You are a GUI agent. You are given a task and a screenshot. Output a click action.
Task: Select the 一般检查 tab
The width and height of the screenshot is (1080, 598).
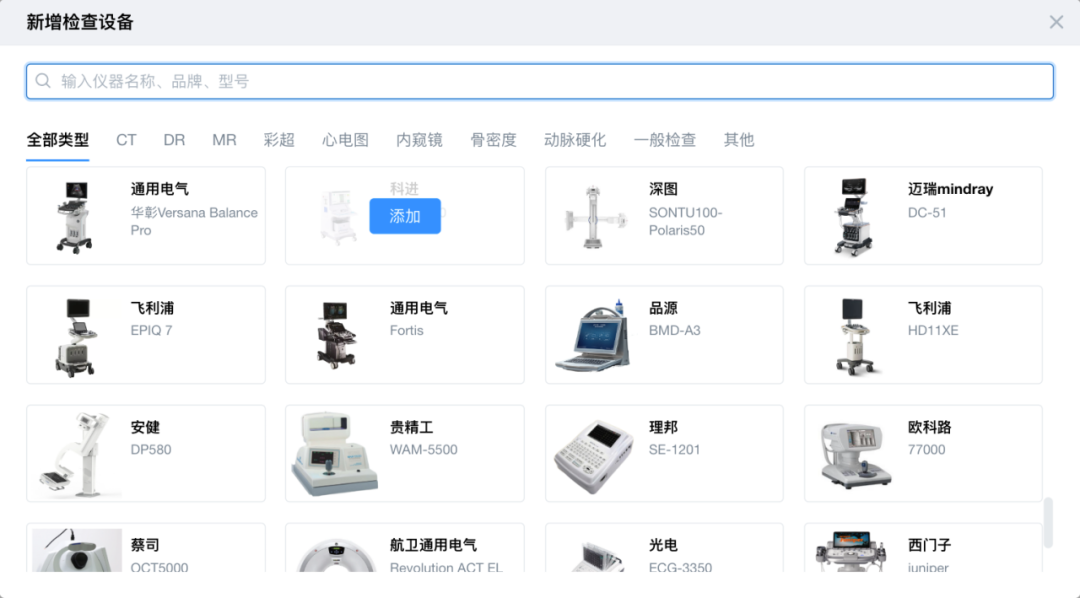coord(665,140)
